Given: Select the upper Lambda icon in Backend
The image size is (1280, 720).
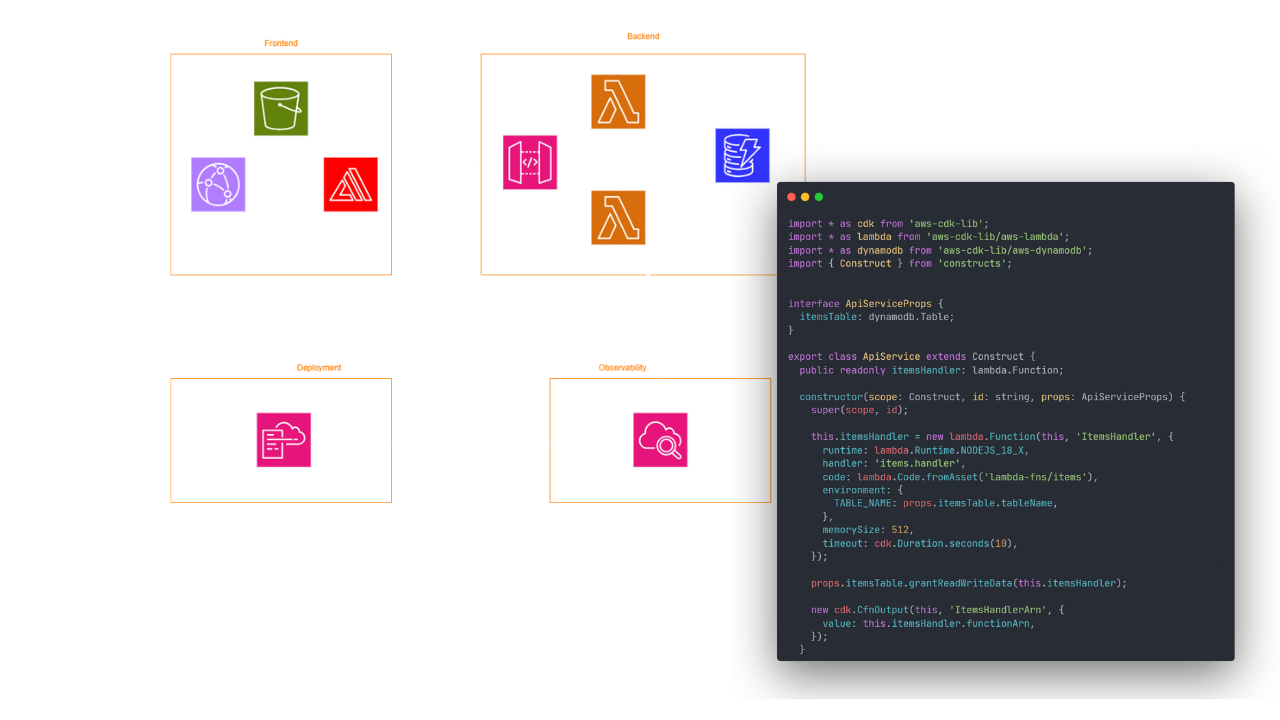Looking at the screenshot, I should click(x=618, y=101).
